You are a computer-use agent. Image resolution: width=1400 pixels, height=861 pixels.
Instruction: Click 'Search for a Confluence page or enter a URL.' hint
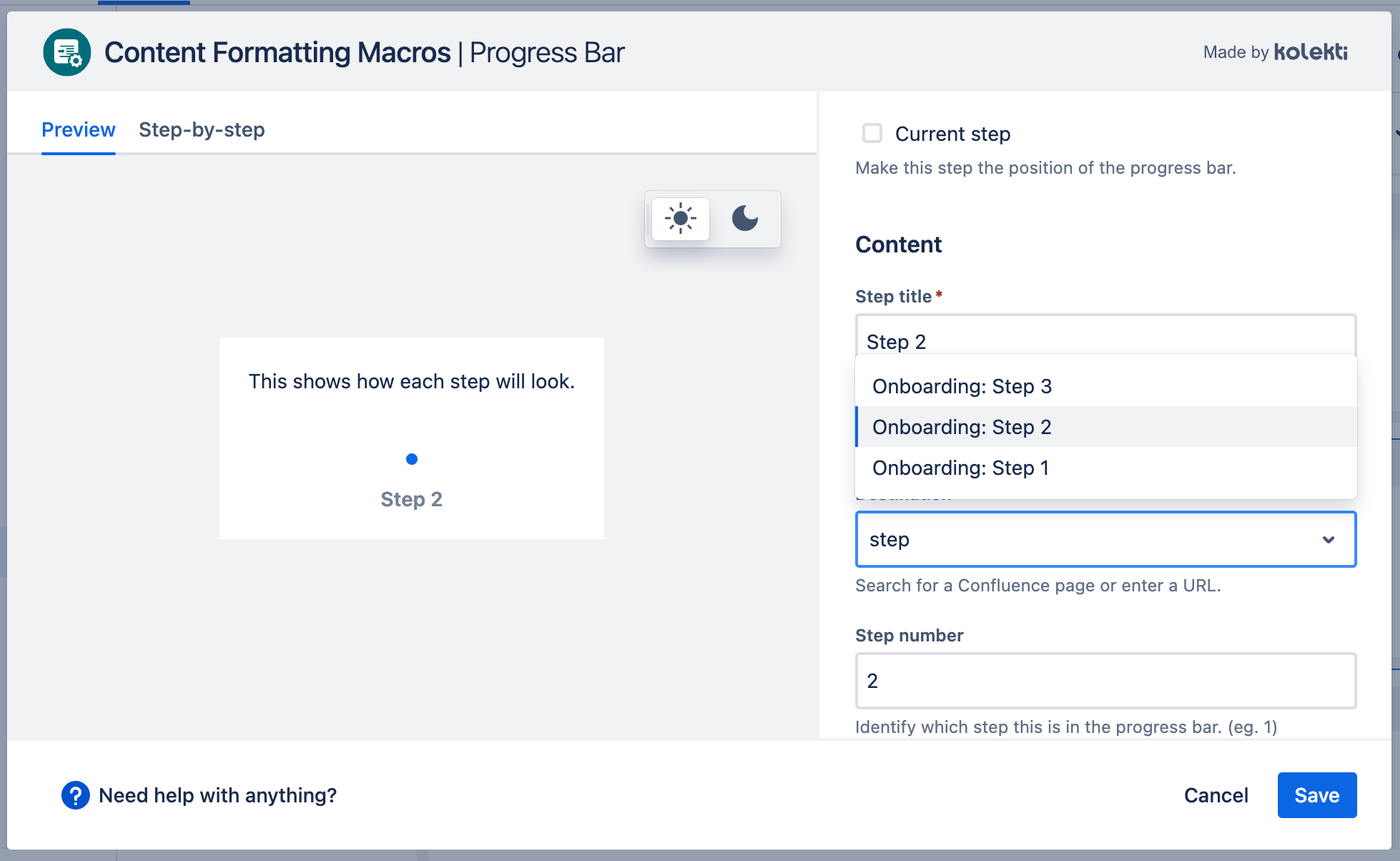pyautogui.click(x=1038, y=586)
